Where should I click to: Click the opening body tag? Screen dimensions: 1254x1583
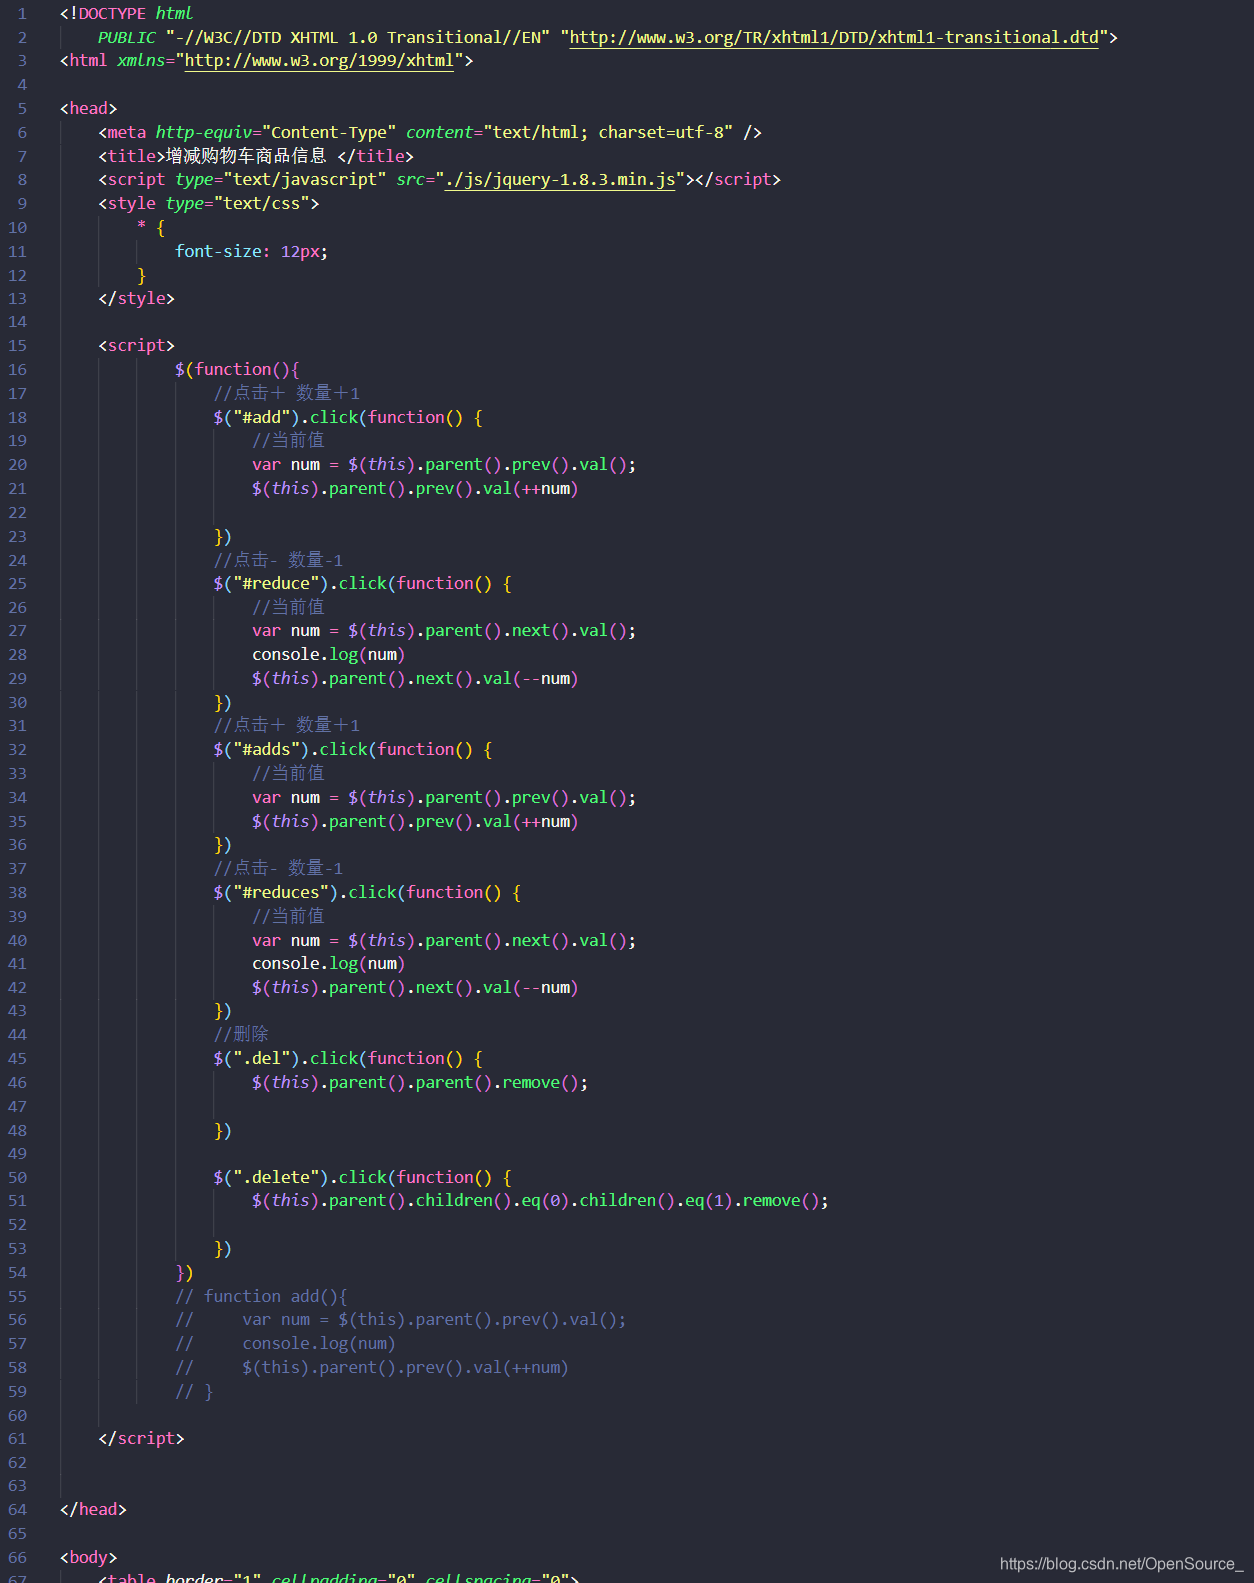tap(88, 1557)
